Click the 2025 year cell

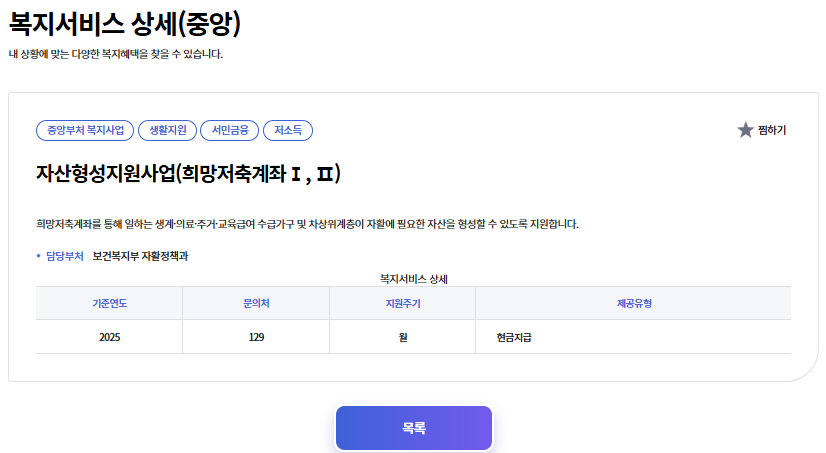point(109,337)
